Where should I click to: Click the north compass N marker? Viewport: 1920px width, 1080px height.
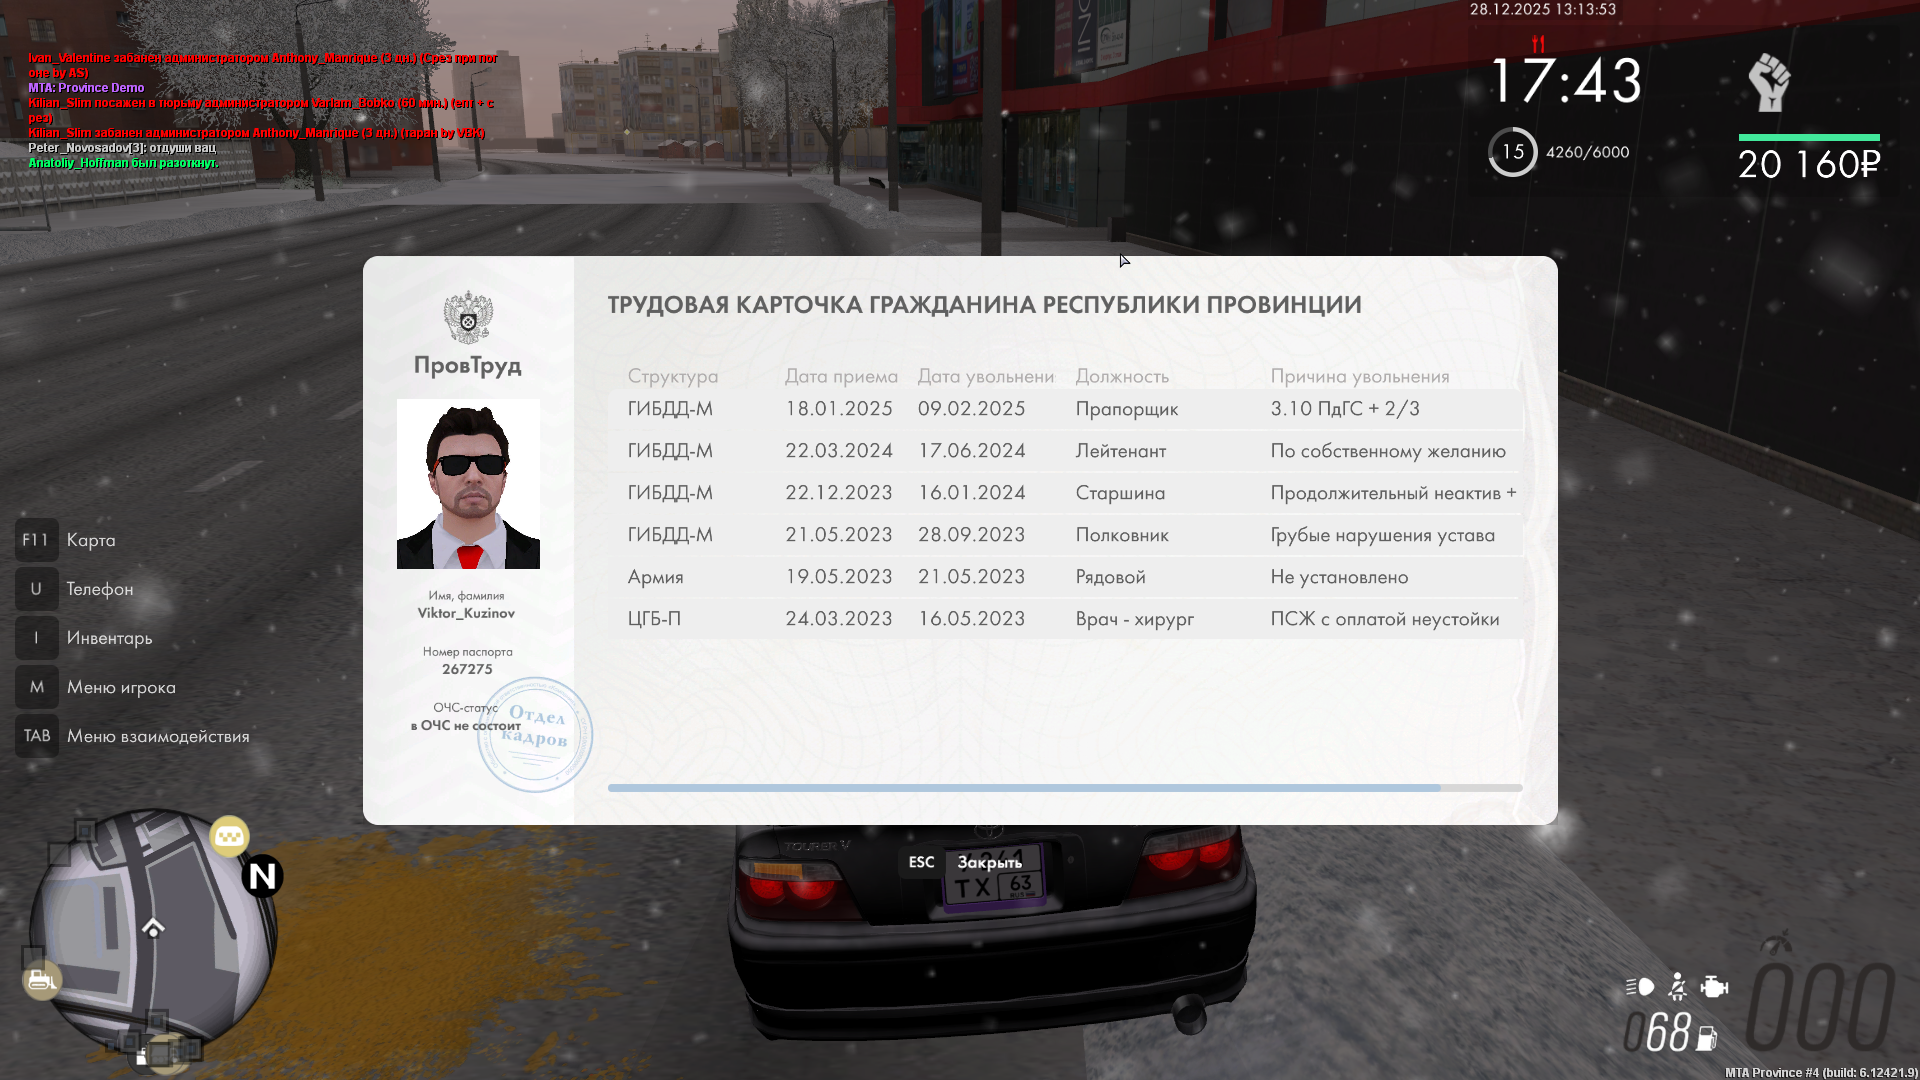(262, 876)
